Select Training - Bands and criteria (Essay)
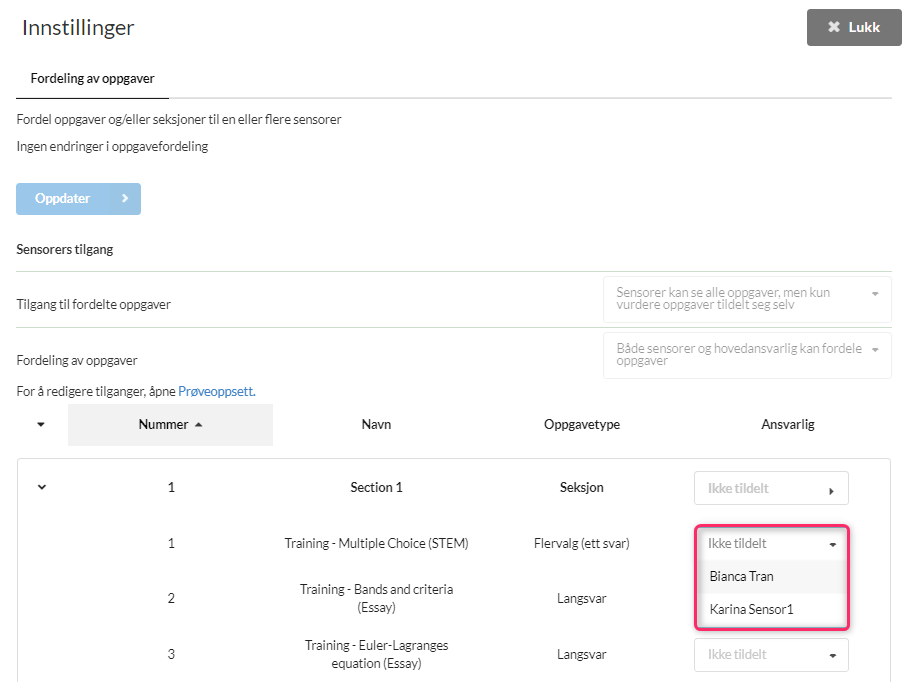910x682 pixels. [x=376, y=598]
